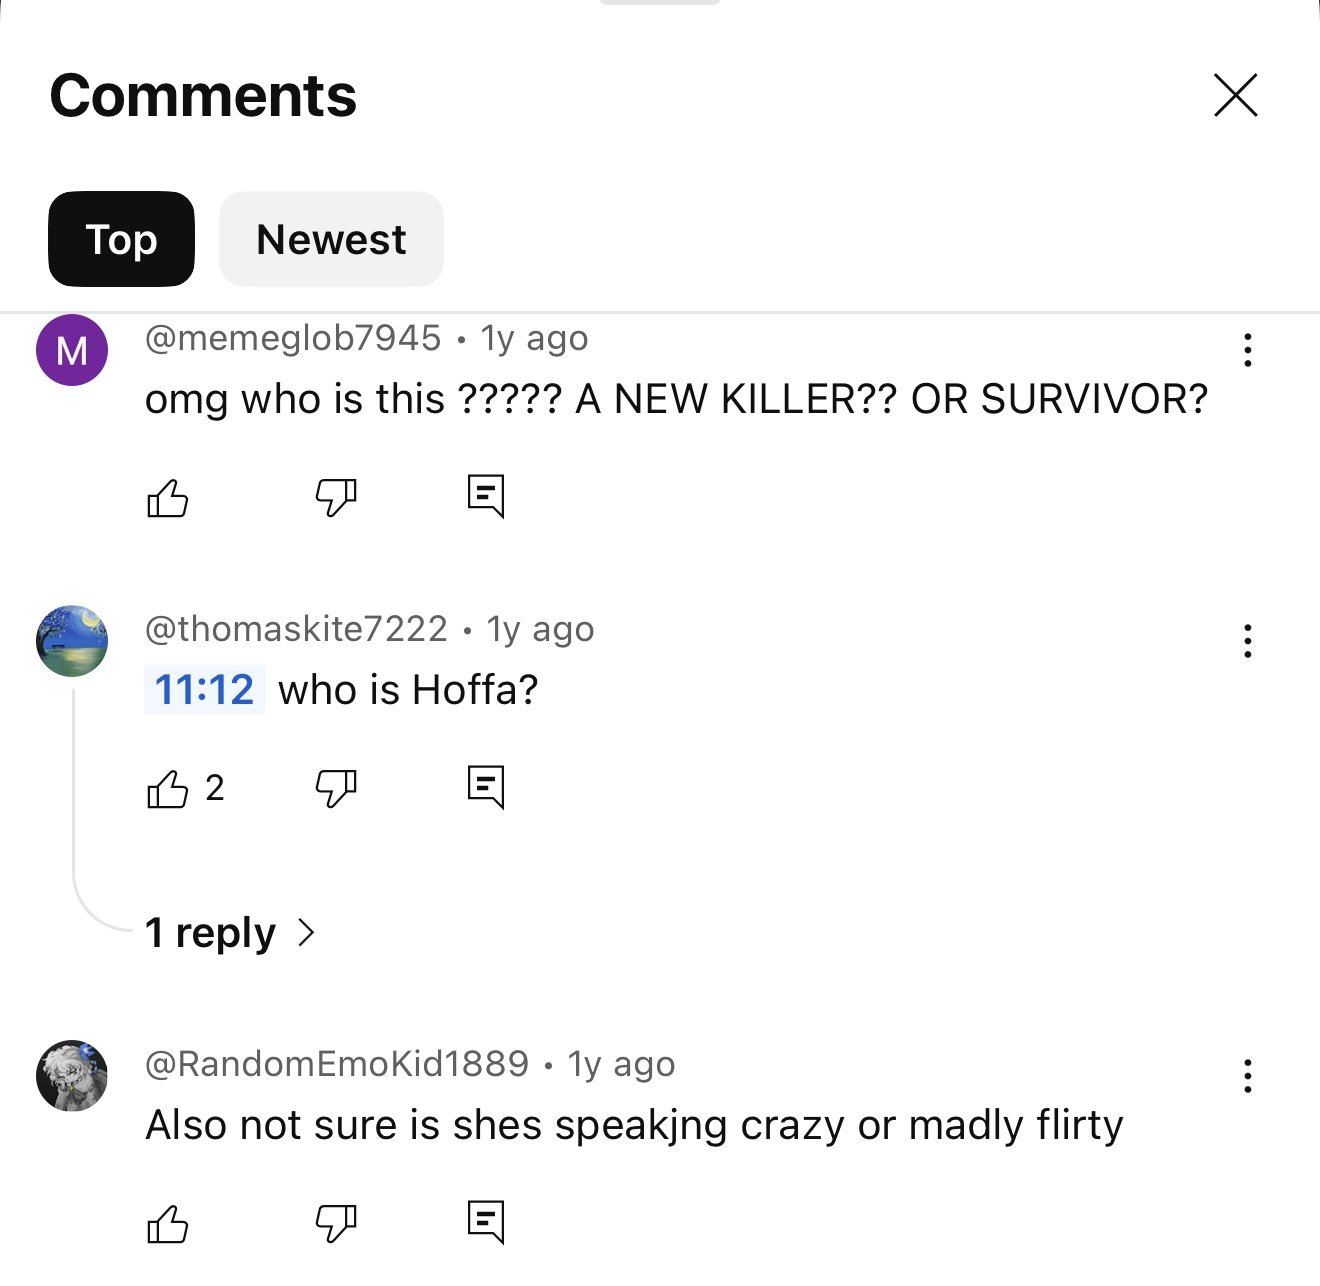Like the comment by @RandomEmoKid1889
Viewport: 1320px width, 1286px height.
[x=168, y=1223]
